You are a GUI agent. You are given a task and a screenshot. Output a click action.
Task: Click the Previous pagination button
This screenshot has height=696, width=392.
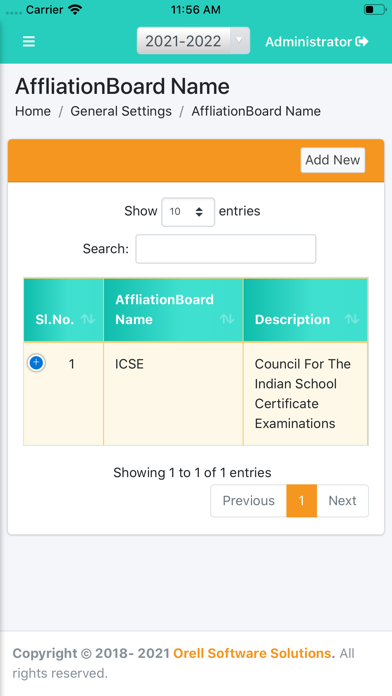pyautogui.click(x=249, y=501)
